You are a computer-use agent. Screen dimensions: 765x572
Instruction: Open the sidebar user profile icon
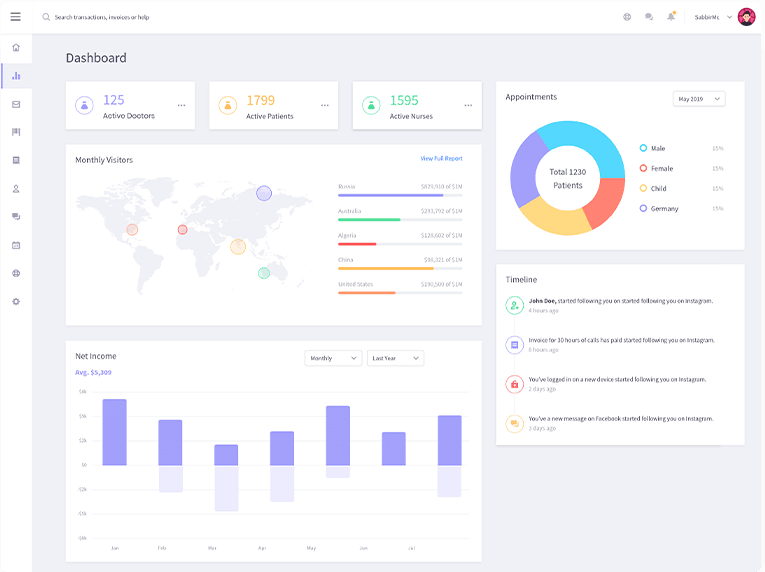pyautogui.click(x=16, y=189)
